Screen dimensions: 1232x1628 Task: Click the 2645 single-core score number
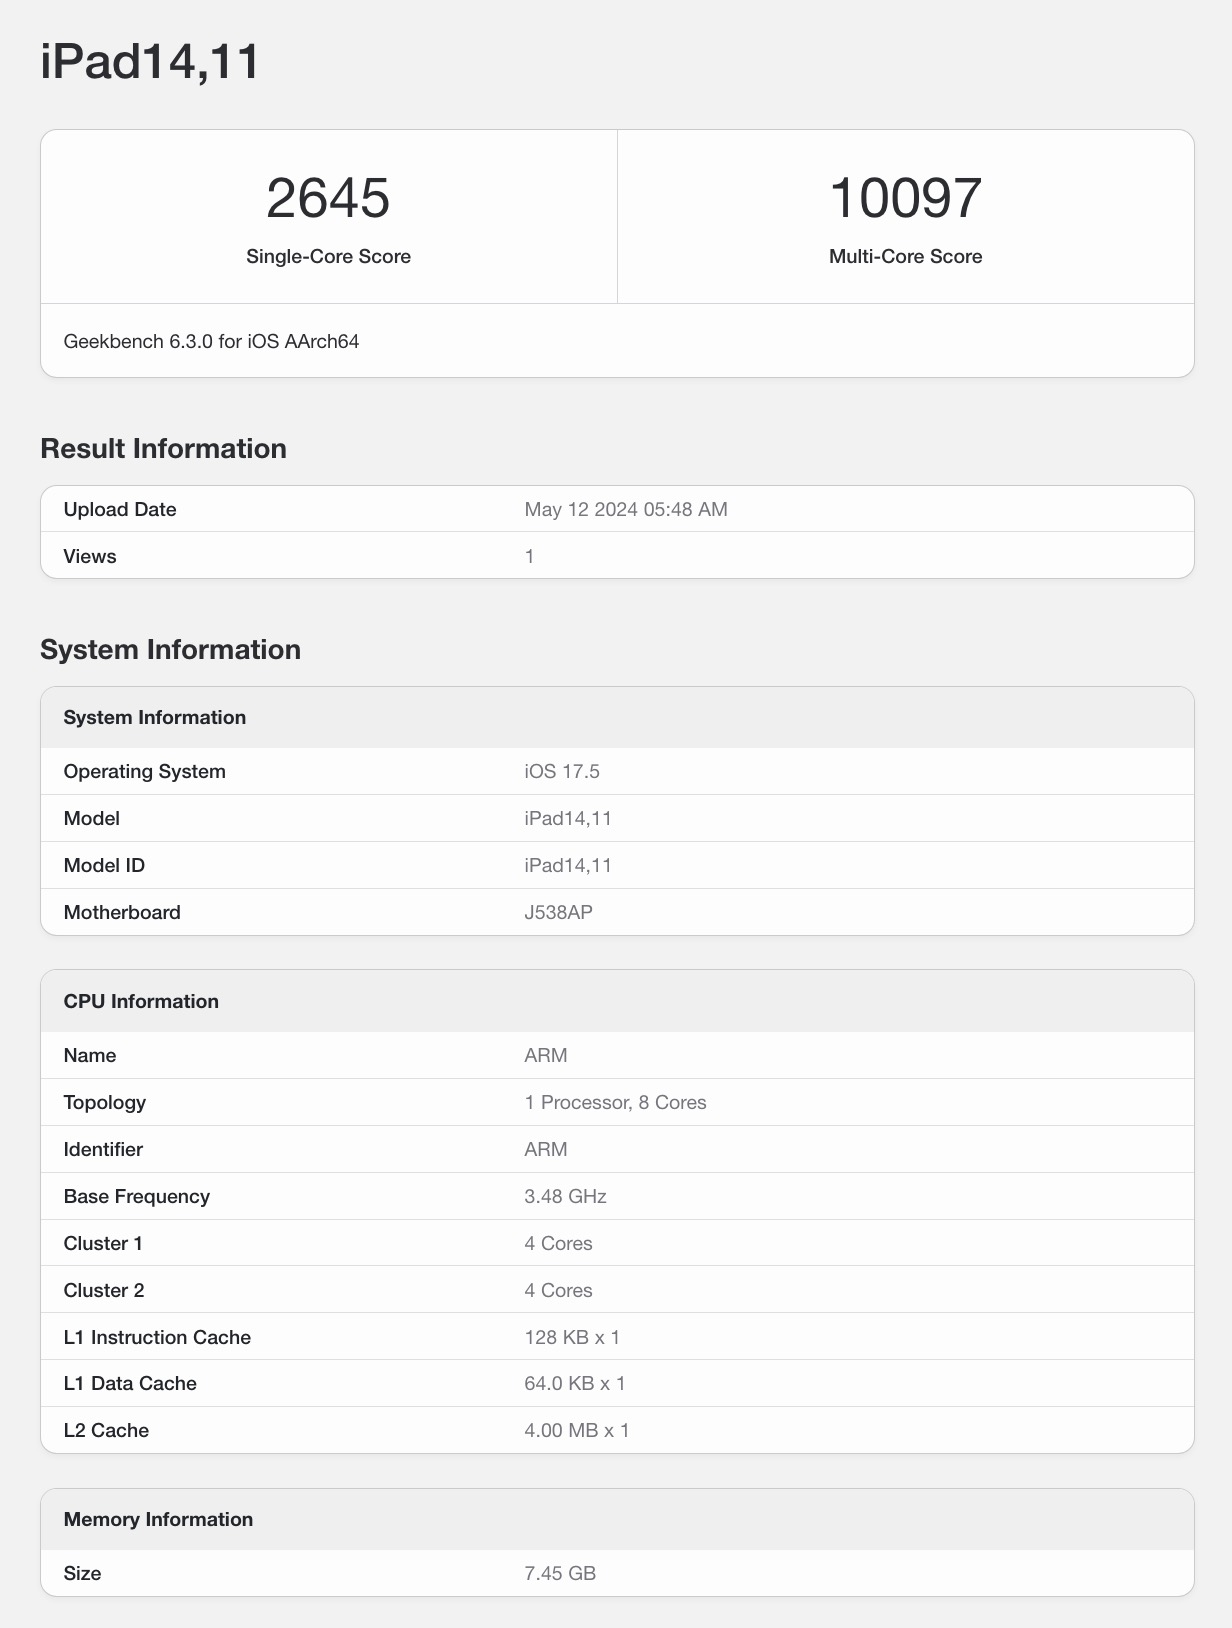(328, 198)
